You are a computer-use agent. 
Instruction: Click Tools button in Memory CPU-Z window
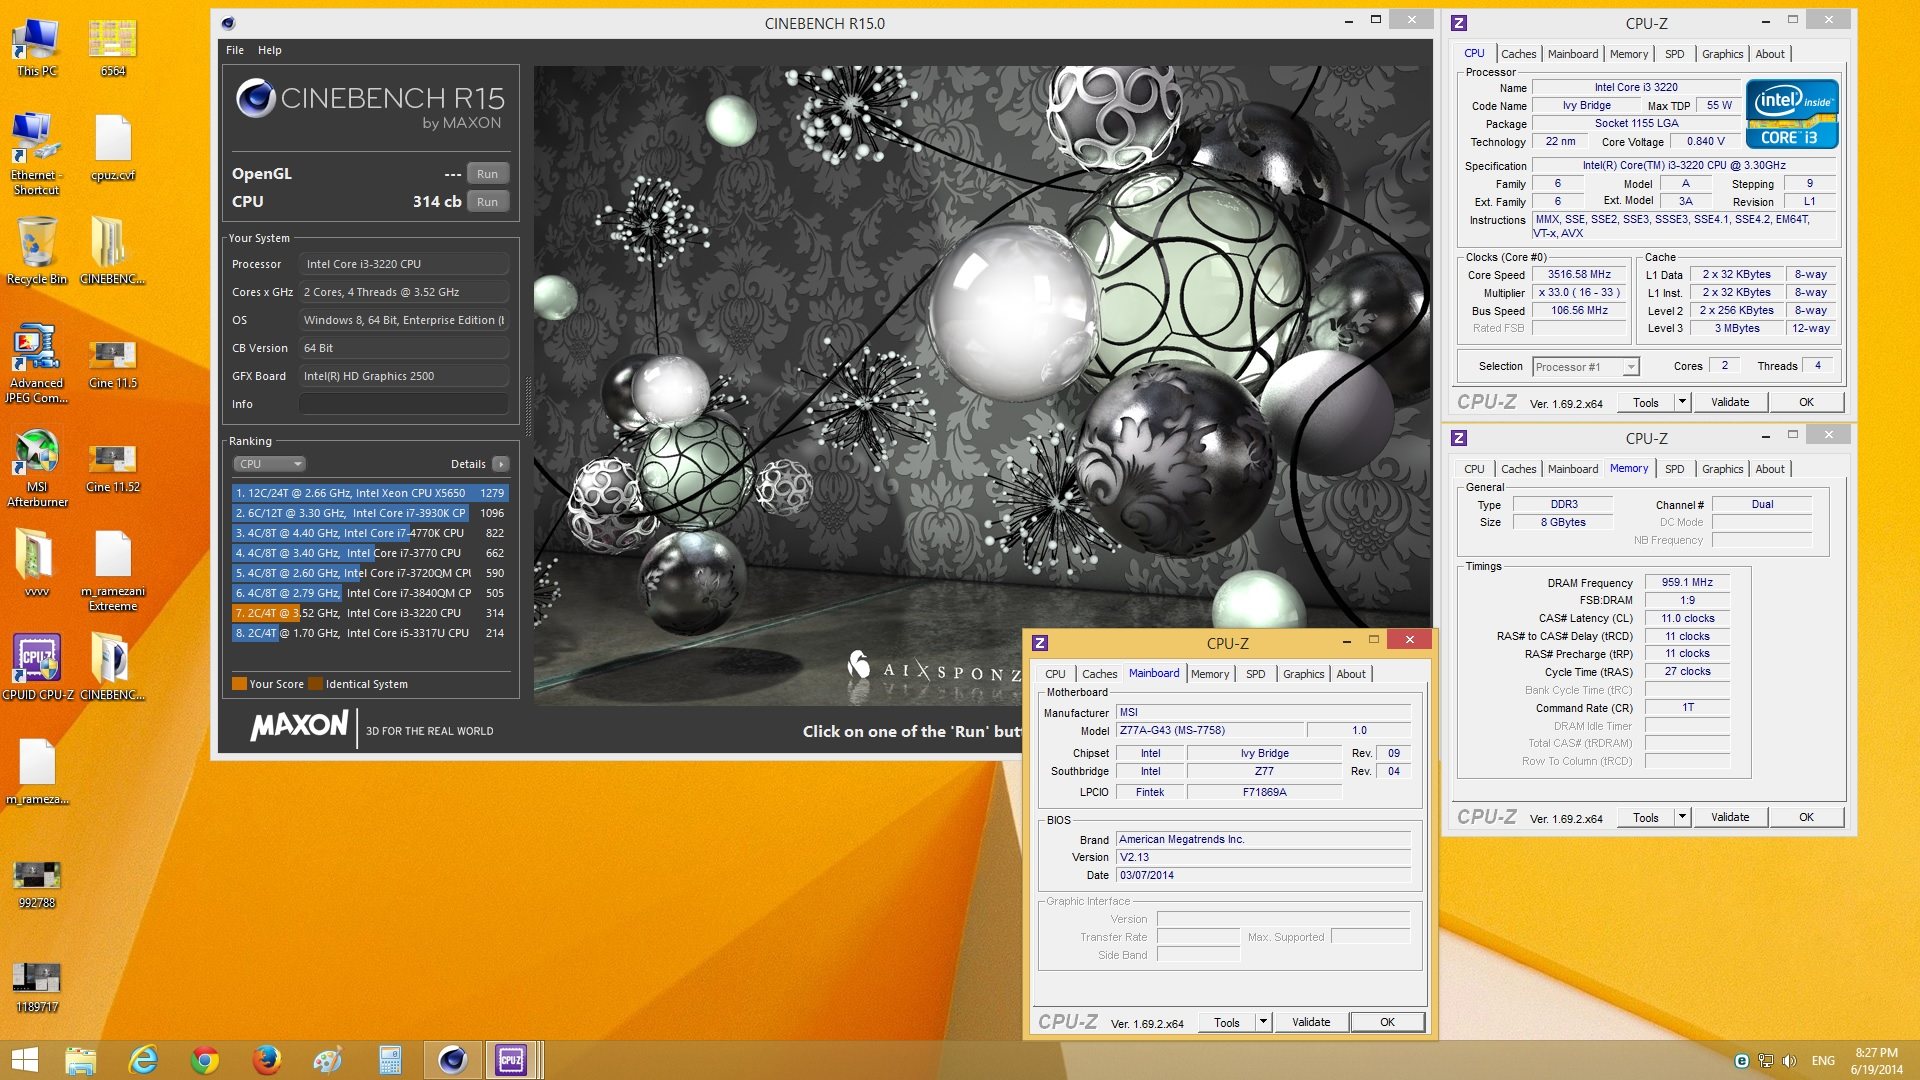click(x=1645, y=817)
